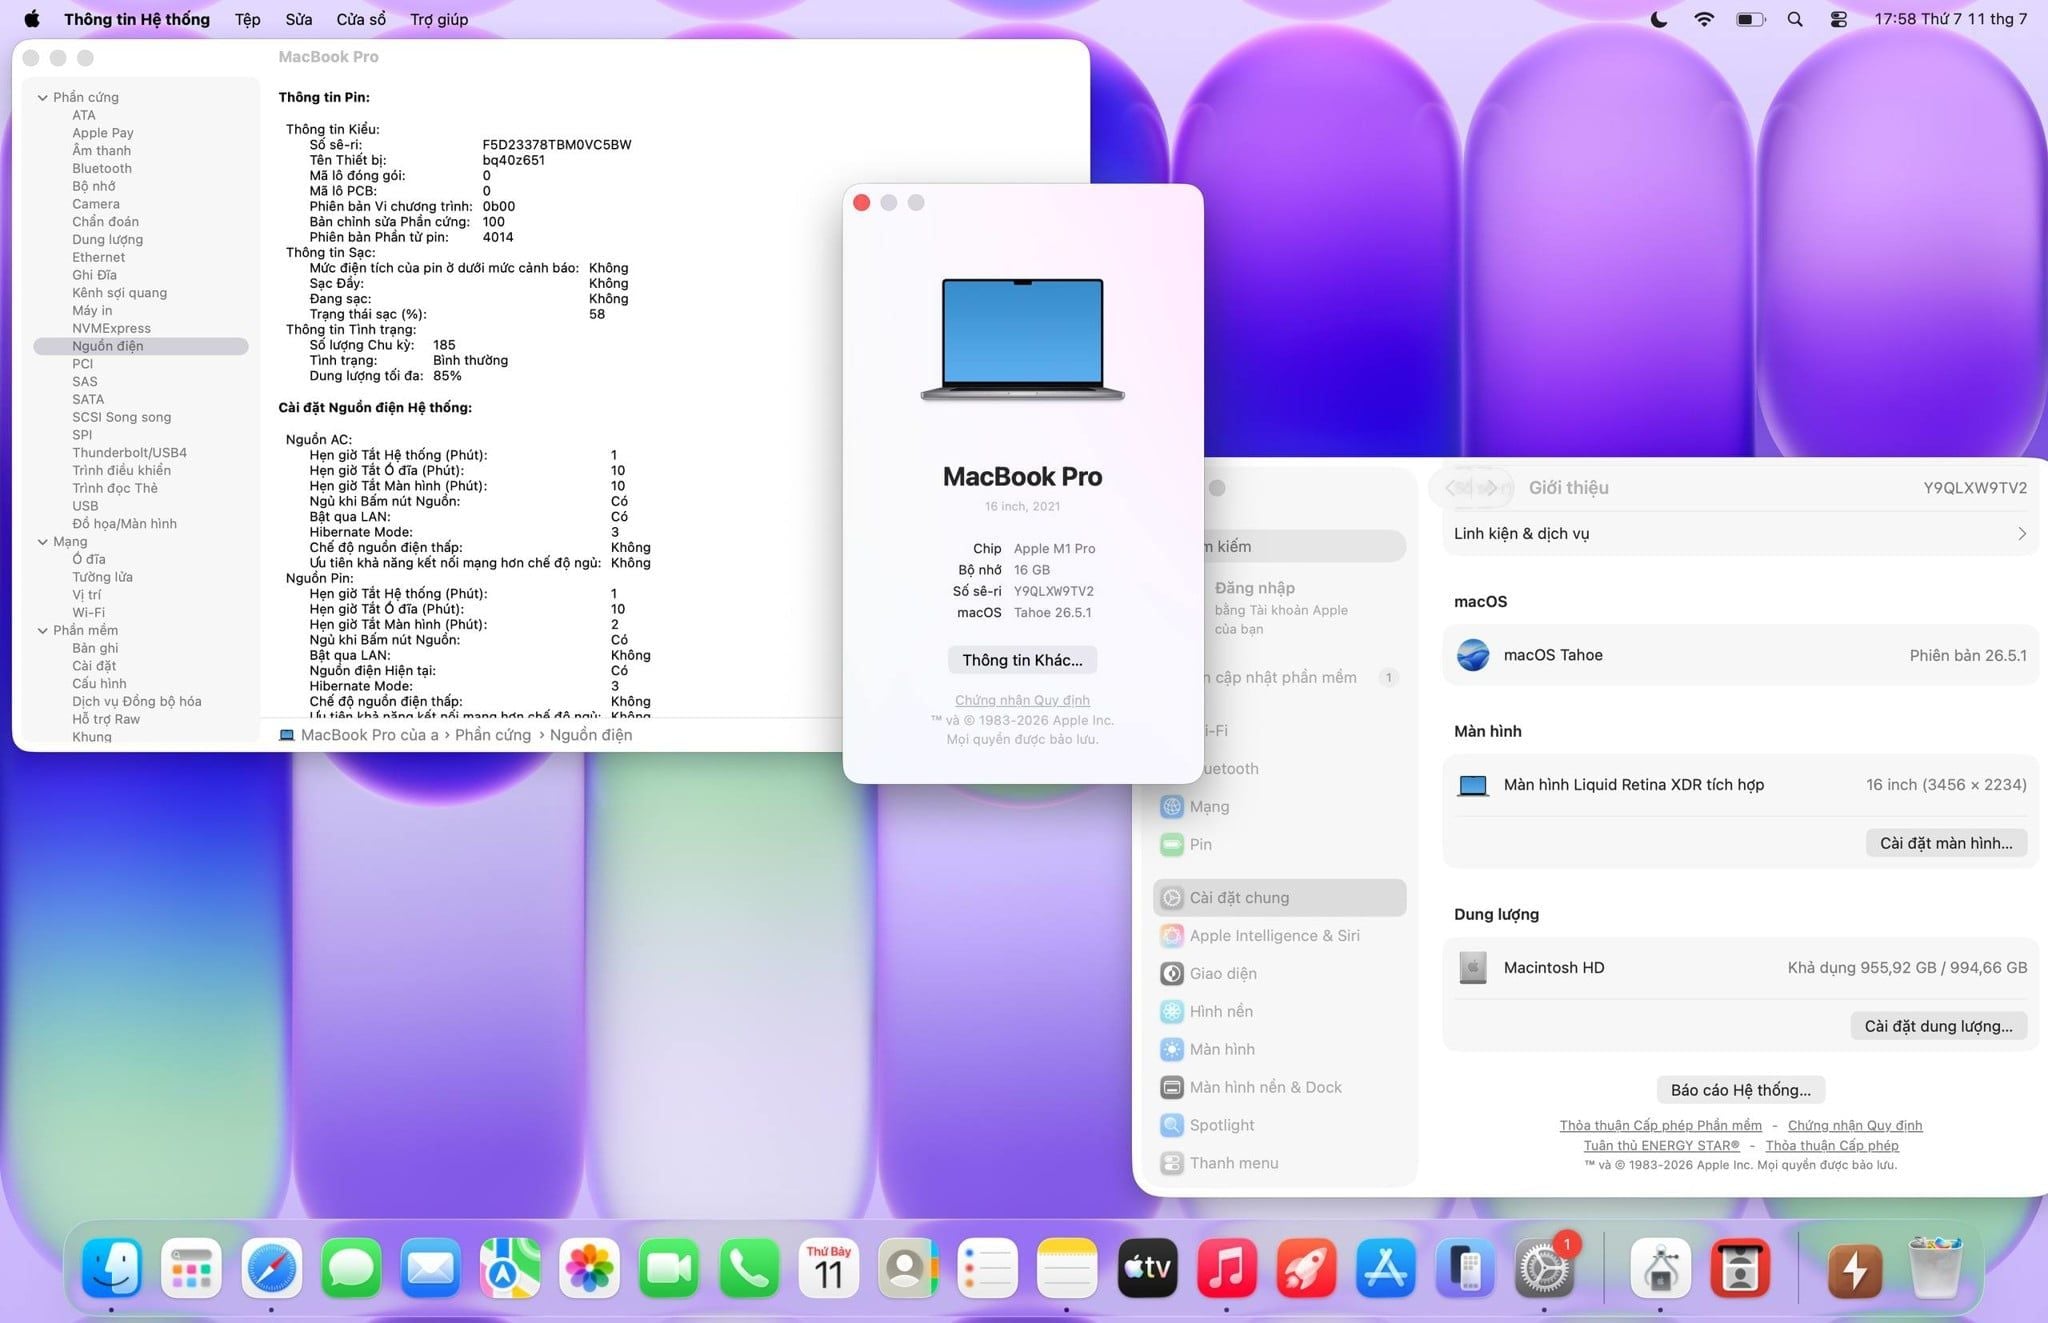Screen dimensions: 2048x1323
Task: Click System Information icon in Dock
Action: tap(1660, 1267)
